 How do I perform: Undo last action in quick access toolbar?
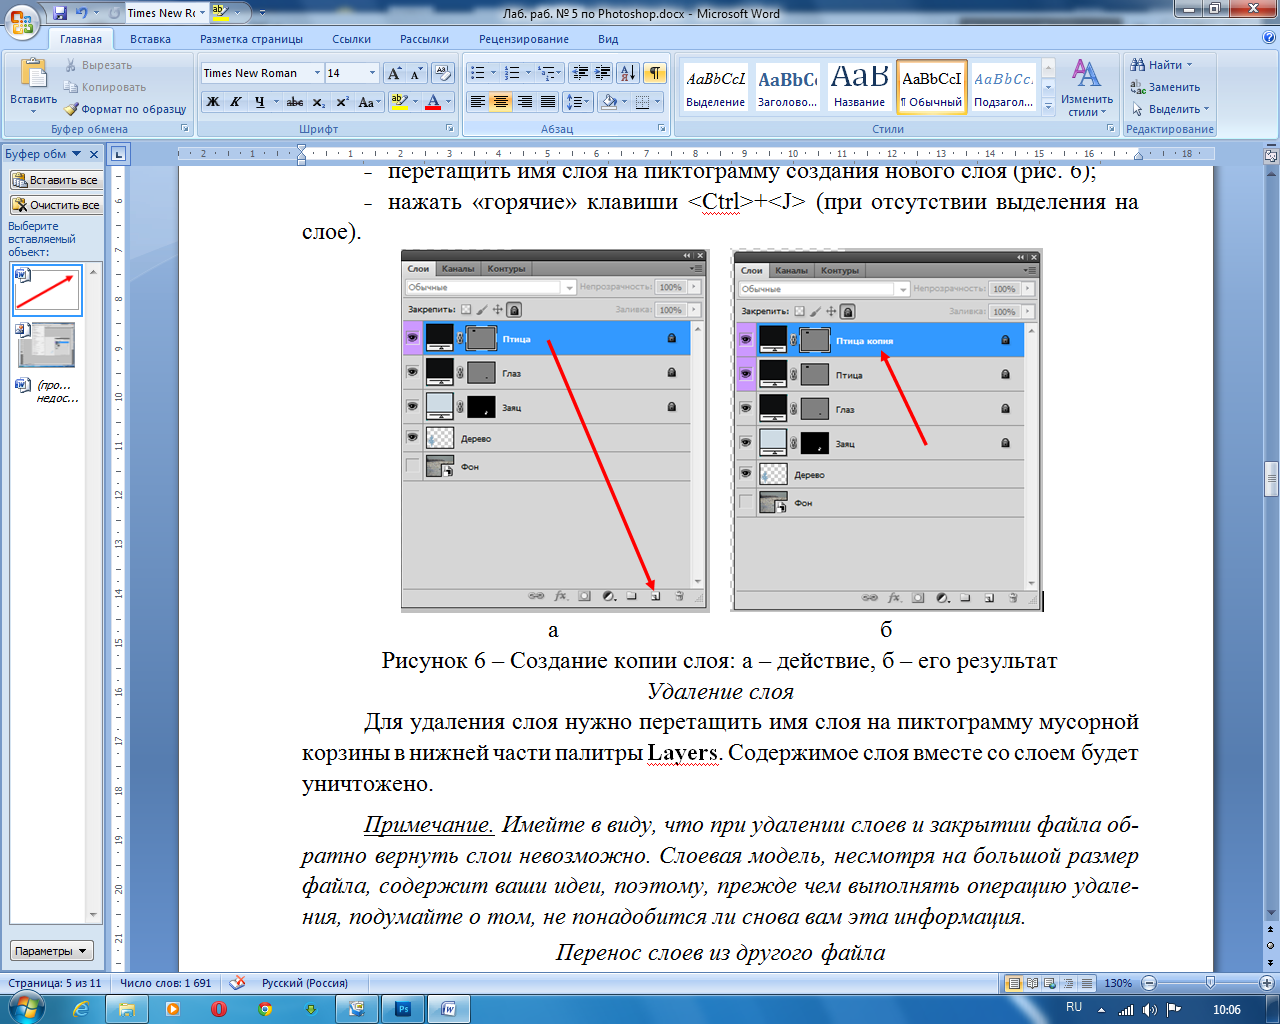(82, 13)
